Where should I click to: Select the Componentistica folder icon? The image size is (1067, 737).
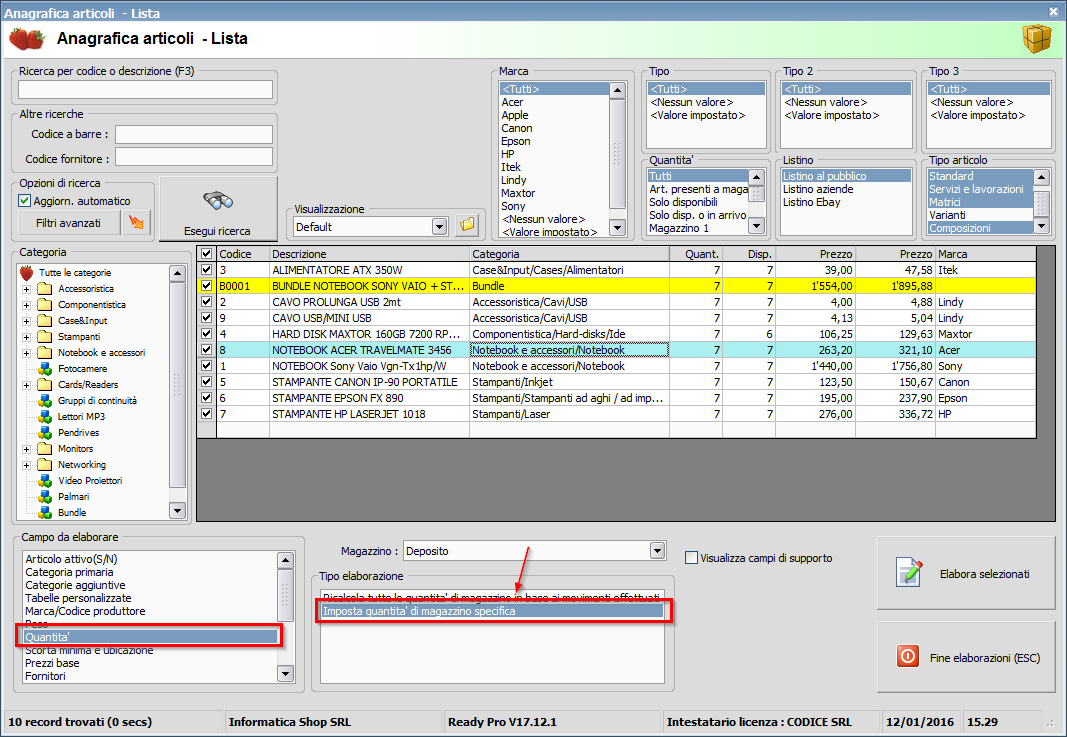coord(45,305)
